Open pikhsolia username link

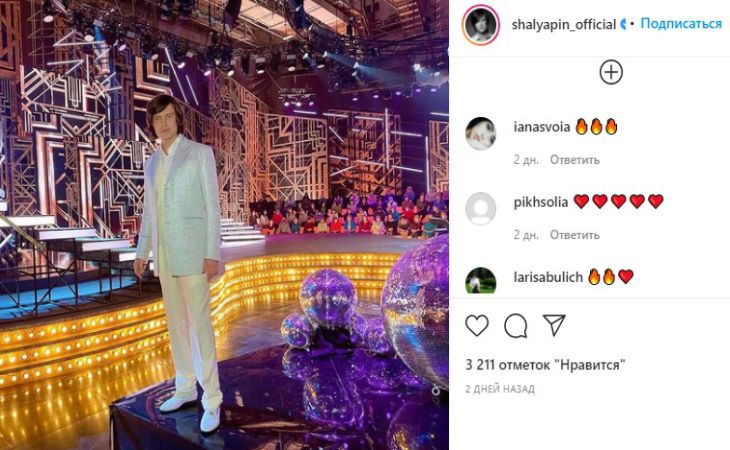tap(541, 202)
